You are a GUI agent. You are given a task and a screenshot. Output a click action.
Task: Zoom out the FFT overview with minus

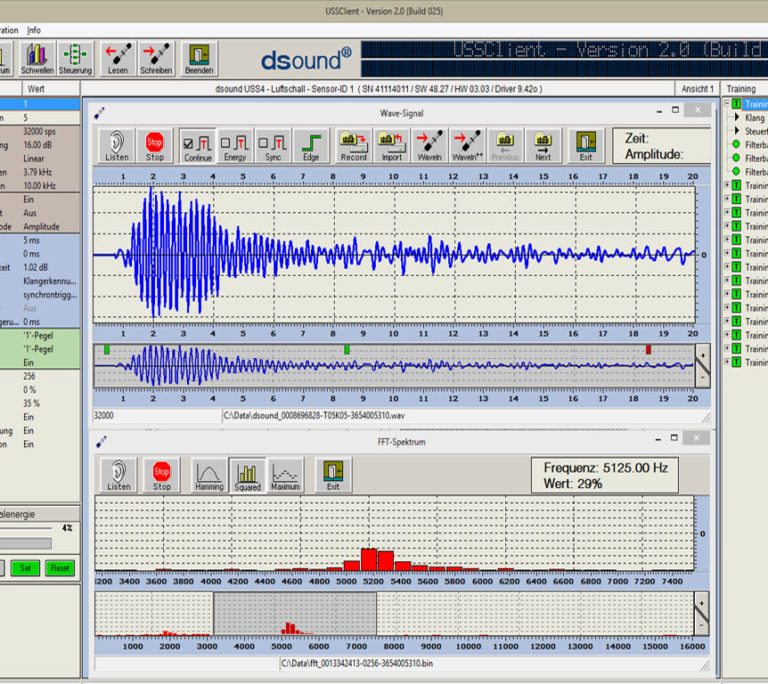point(702,626)
